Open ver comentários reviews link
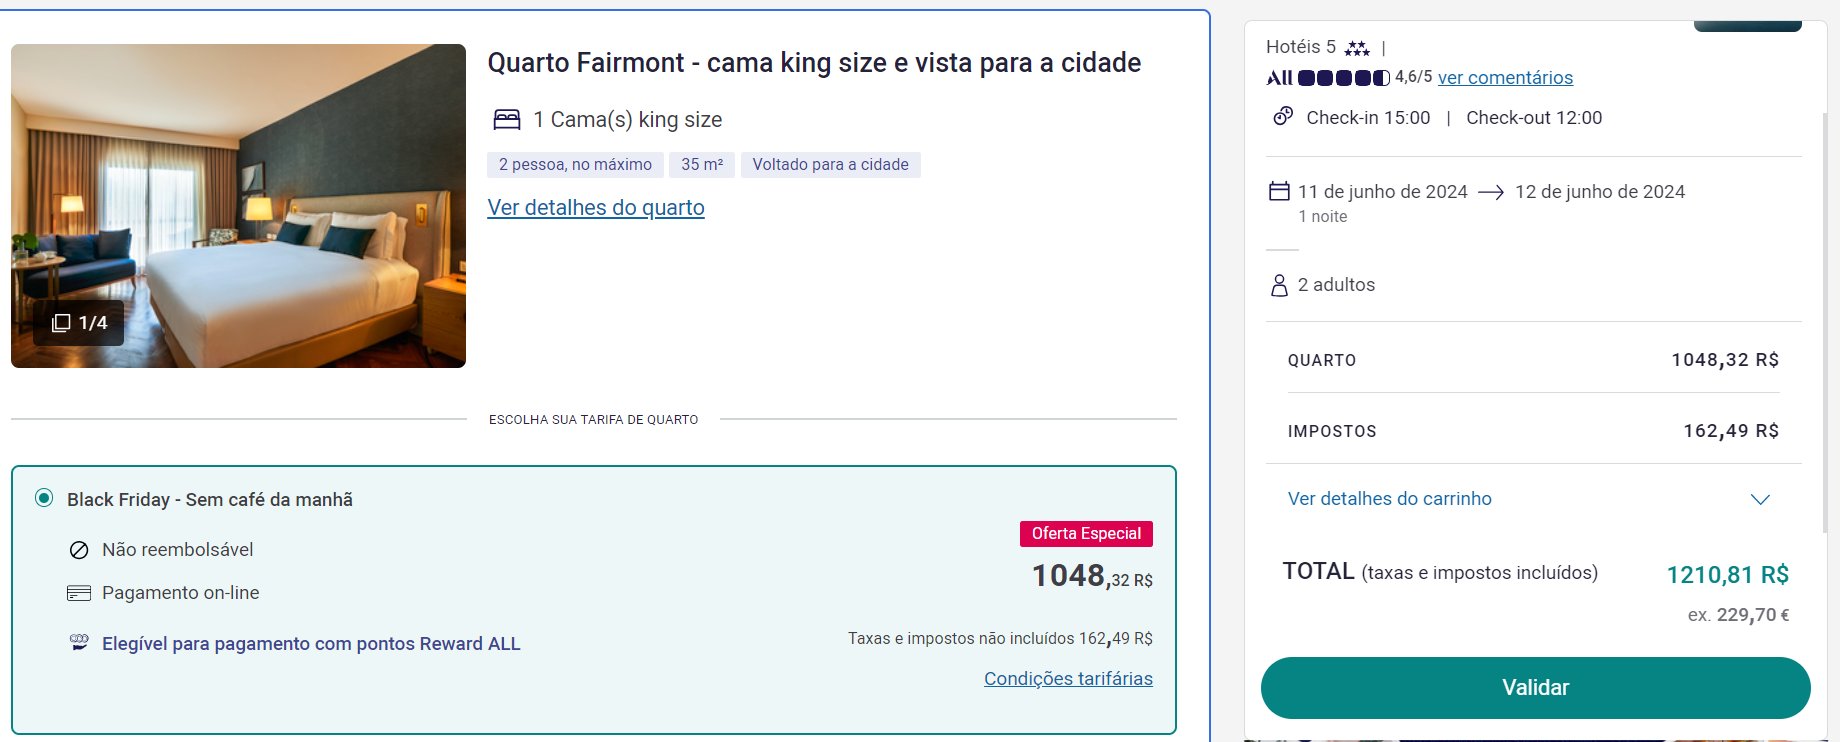Image resolution: width=1840 pixels, height=742 pixels. click(x=1505, y=78)
